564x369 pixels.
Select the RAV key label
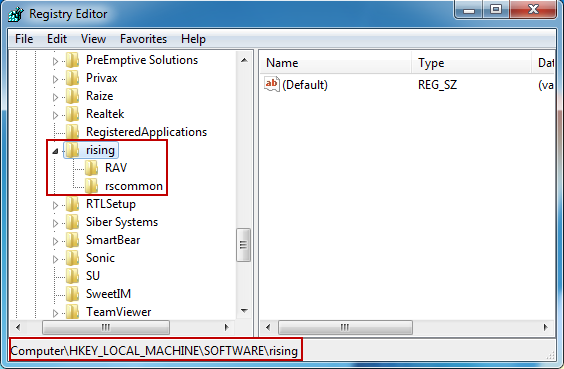pos(116,168)
